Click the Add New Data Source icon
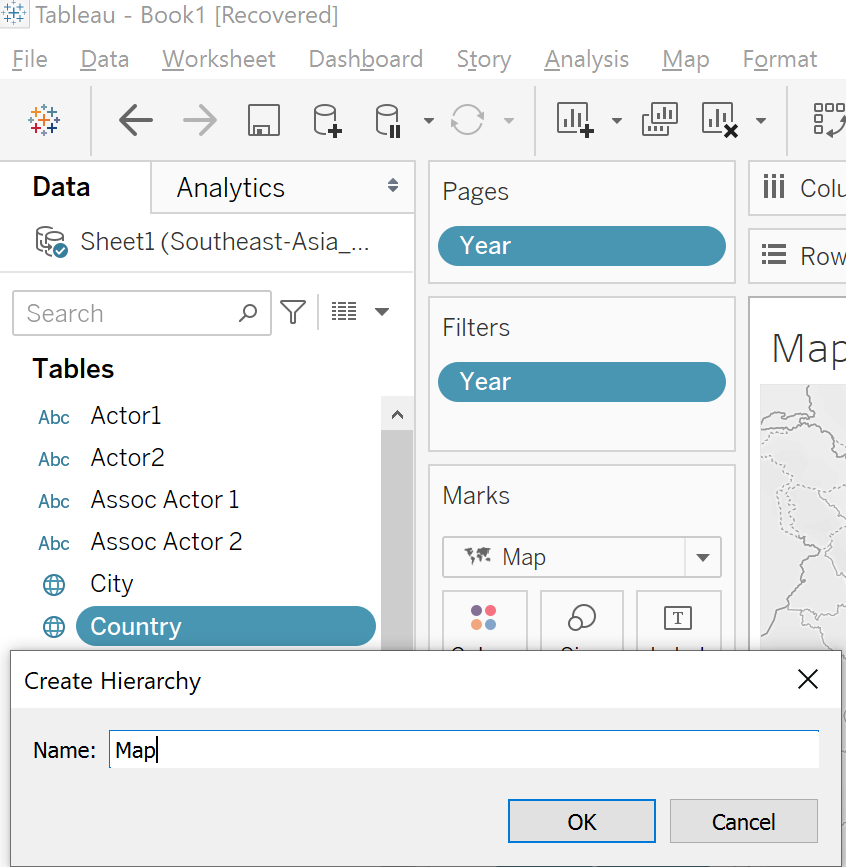 [x=327, y=121]
